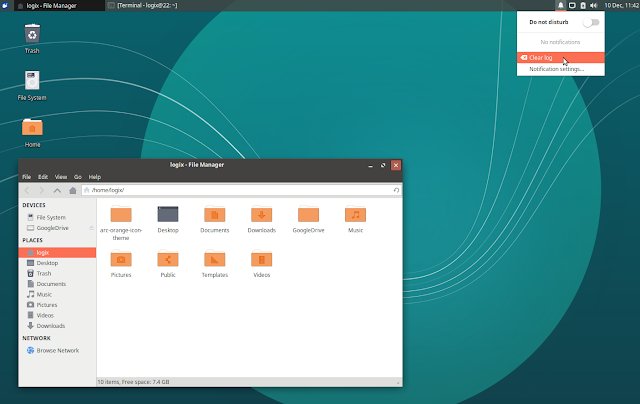Go back with the back arrow
The width and height of the screenshot is (640, 404).
[x=27, y=190]
